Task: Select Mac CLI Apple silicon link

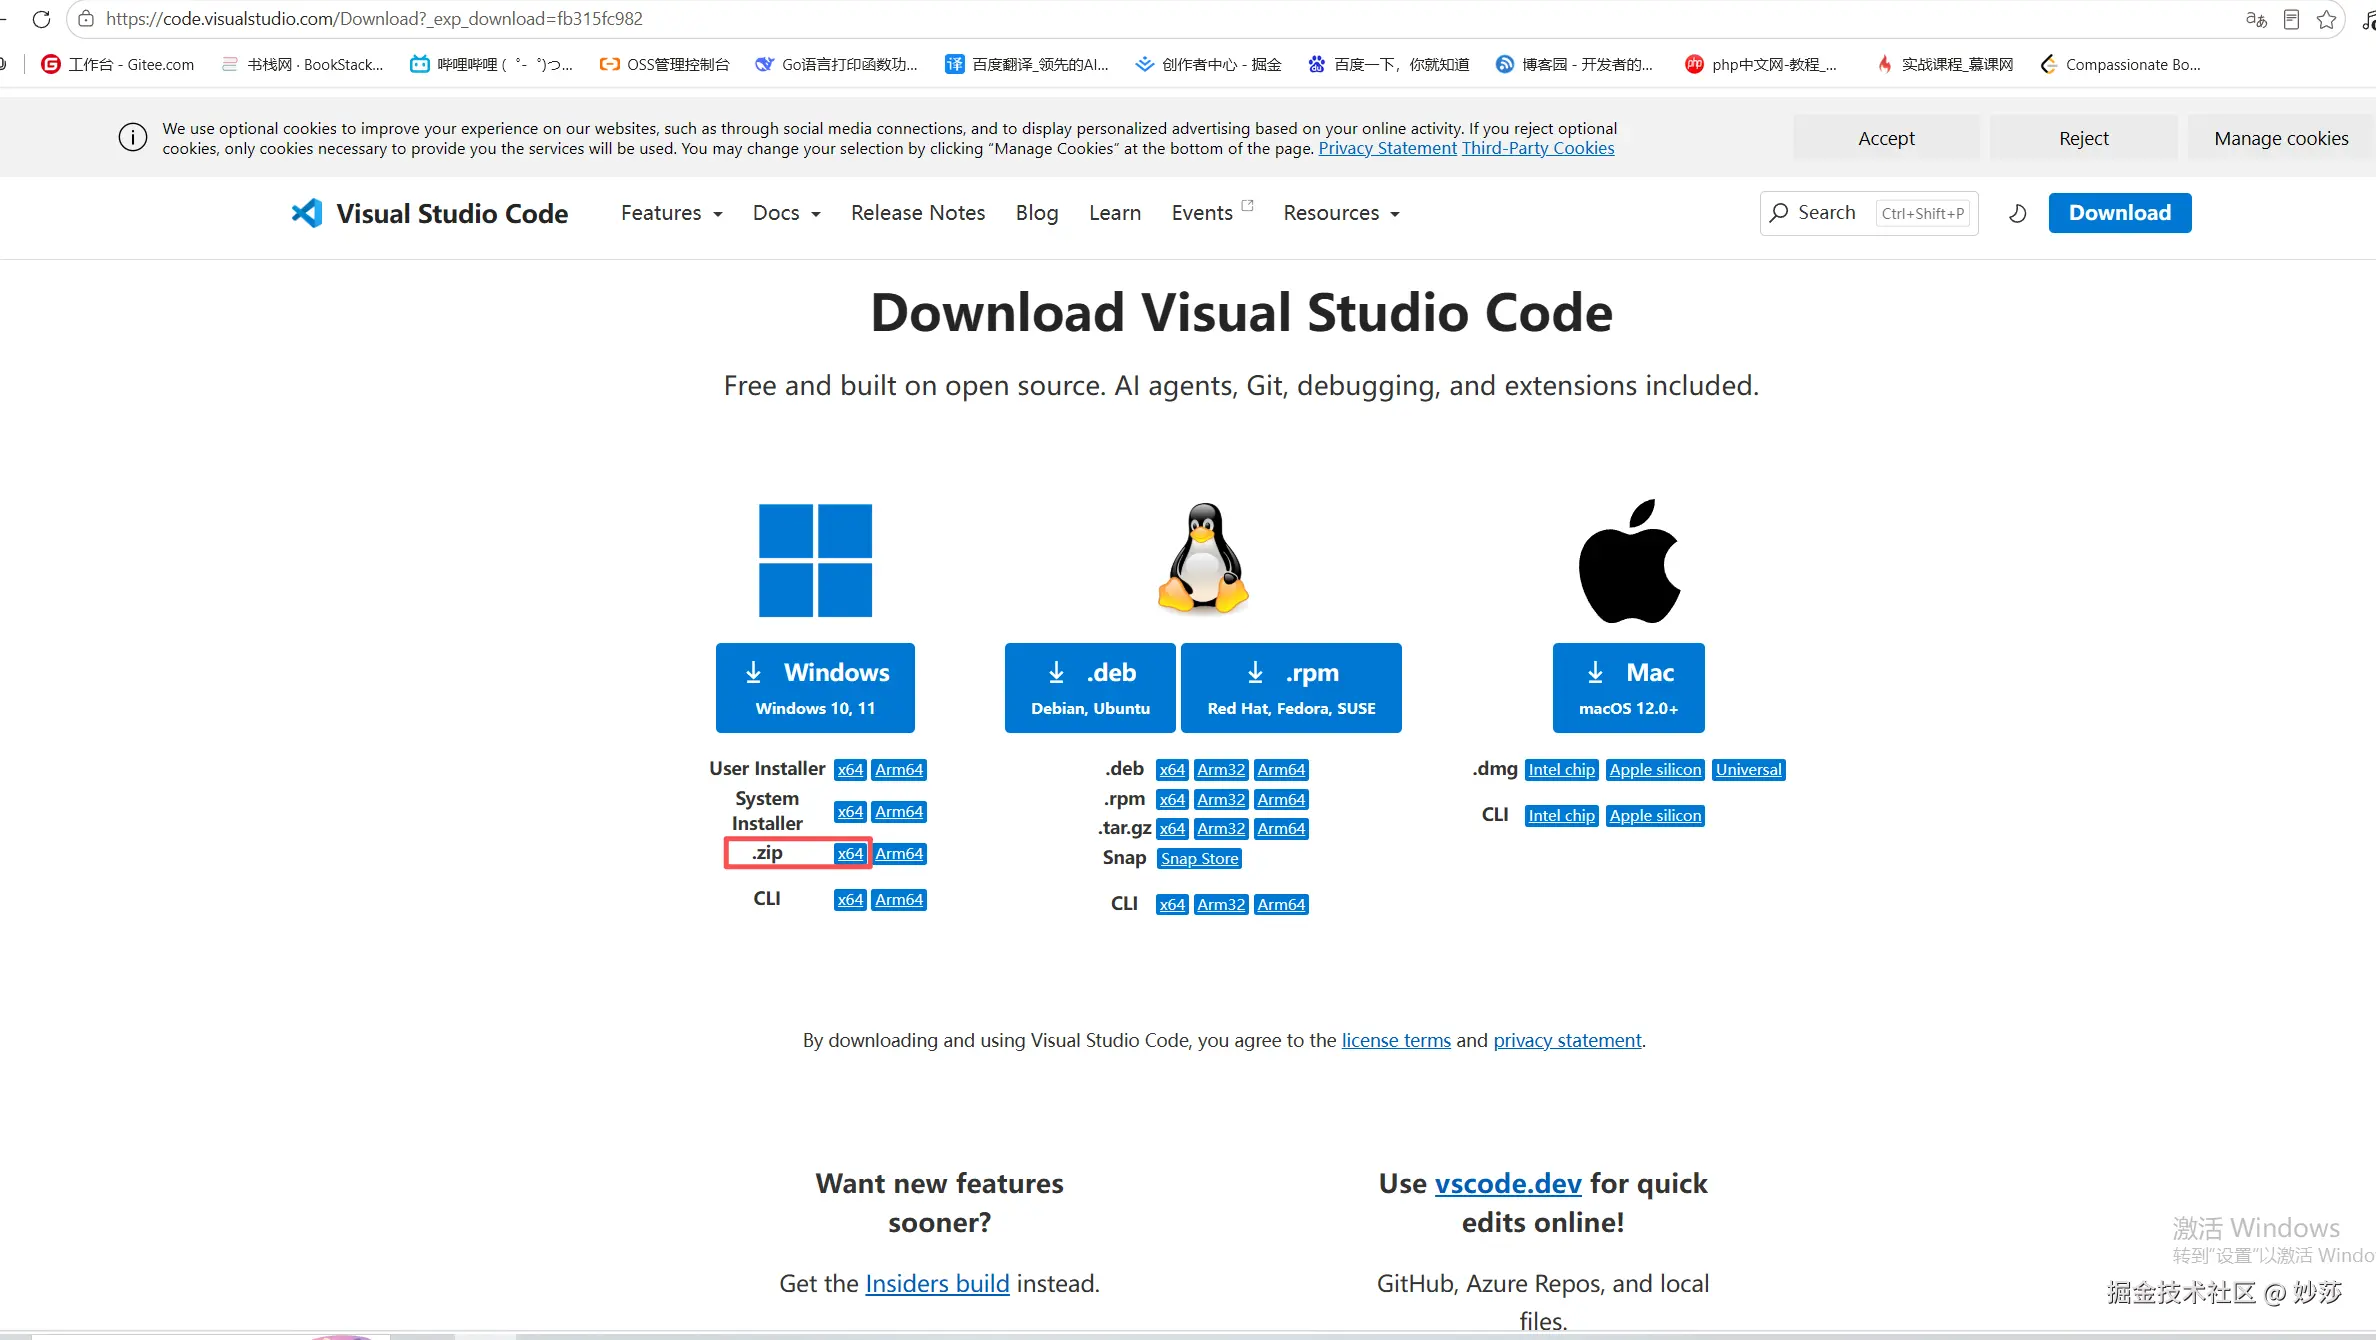Action: click(x=1655, y=815)
